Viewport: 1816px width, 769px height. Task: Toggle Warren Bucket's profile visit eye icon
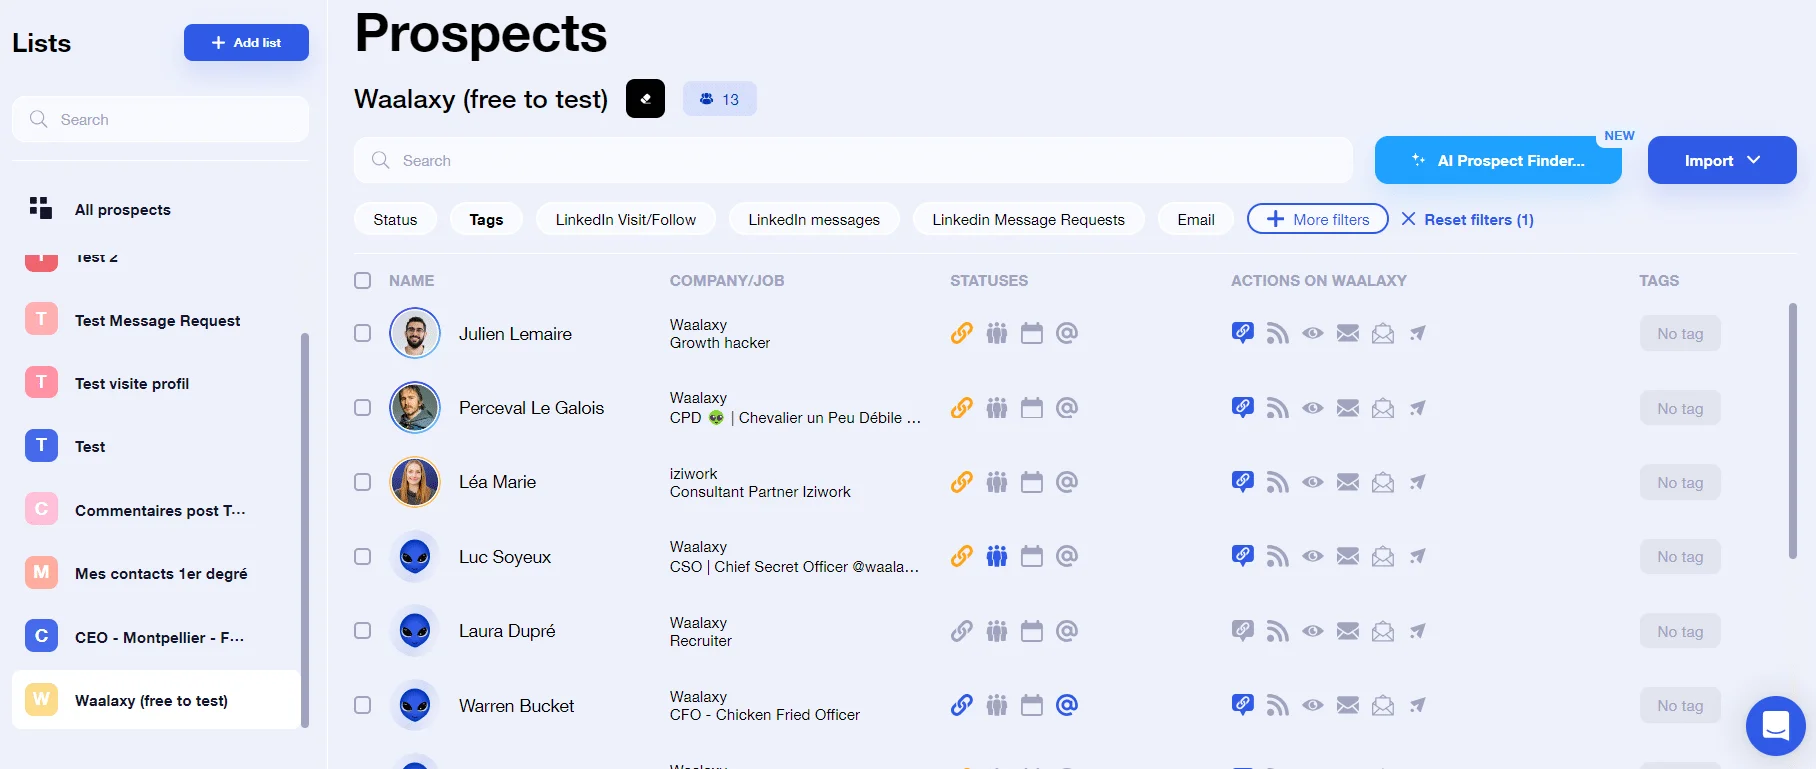(1313, 705)
